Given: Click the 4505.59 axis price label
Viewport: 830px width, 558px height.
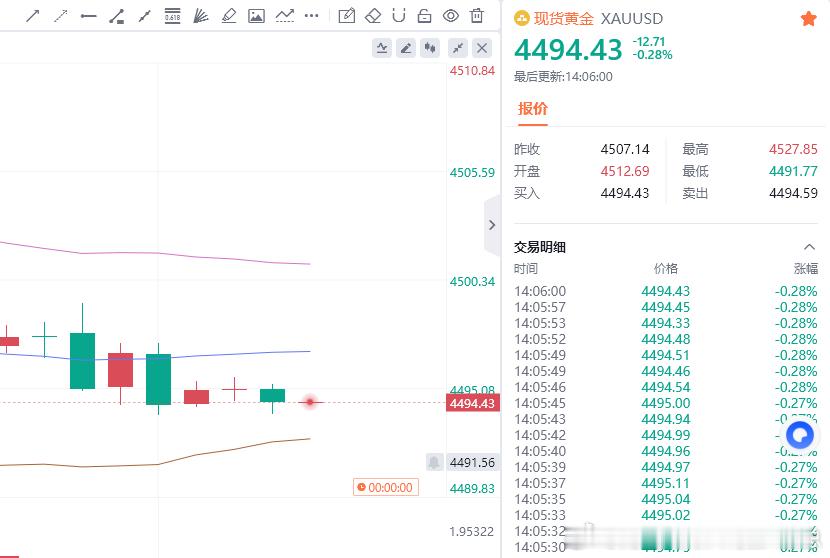Looking at the screenshot, I should pos(472,173).
